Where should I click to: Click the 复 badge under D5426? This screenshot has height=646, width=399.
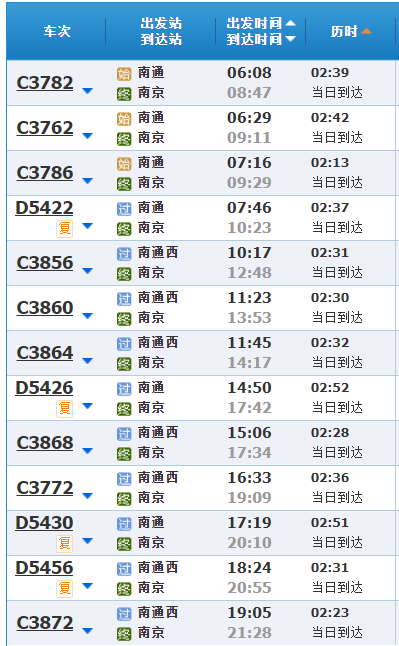(65, 409)
